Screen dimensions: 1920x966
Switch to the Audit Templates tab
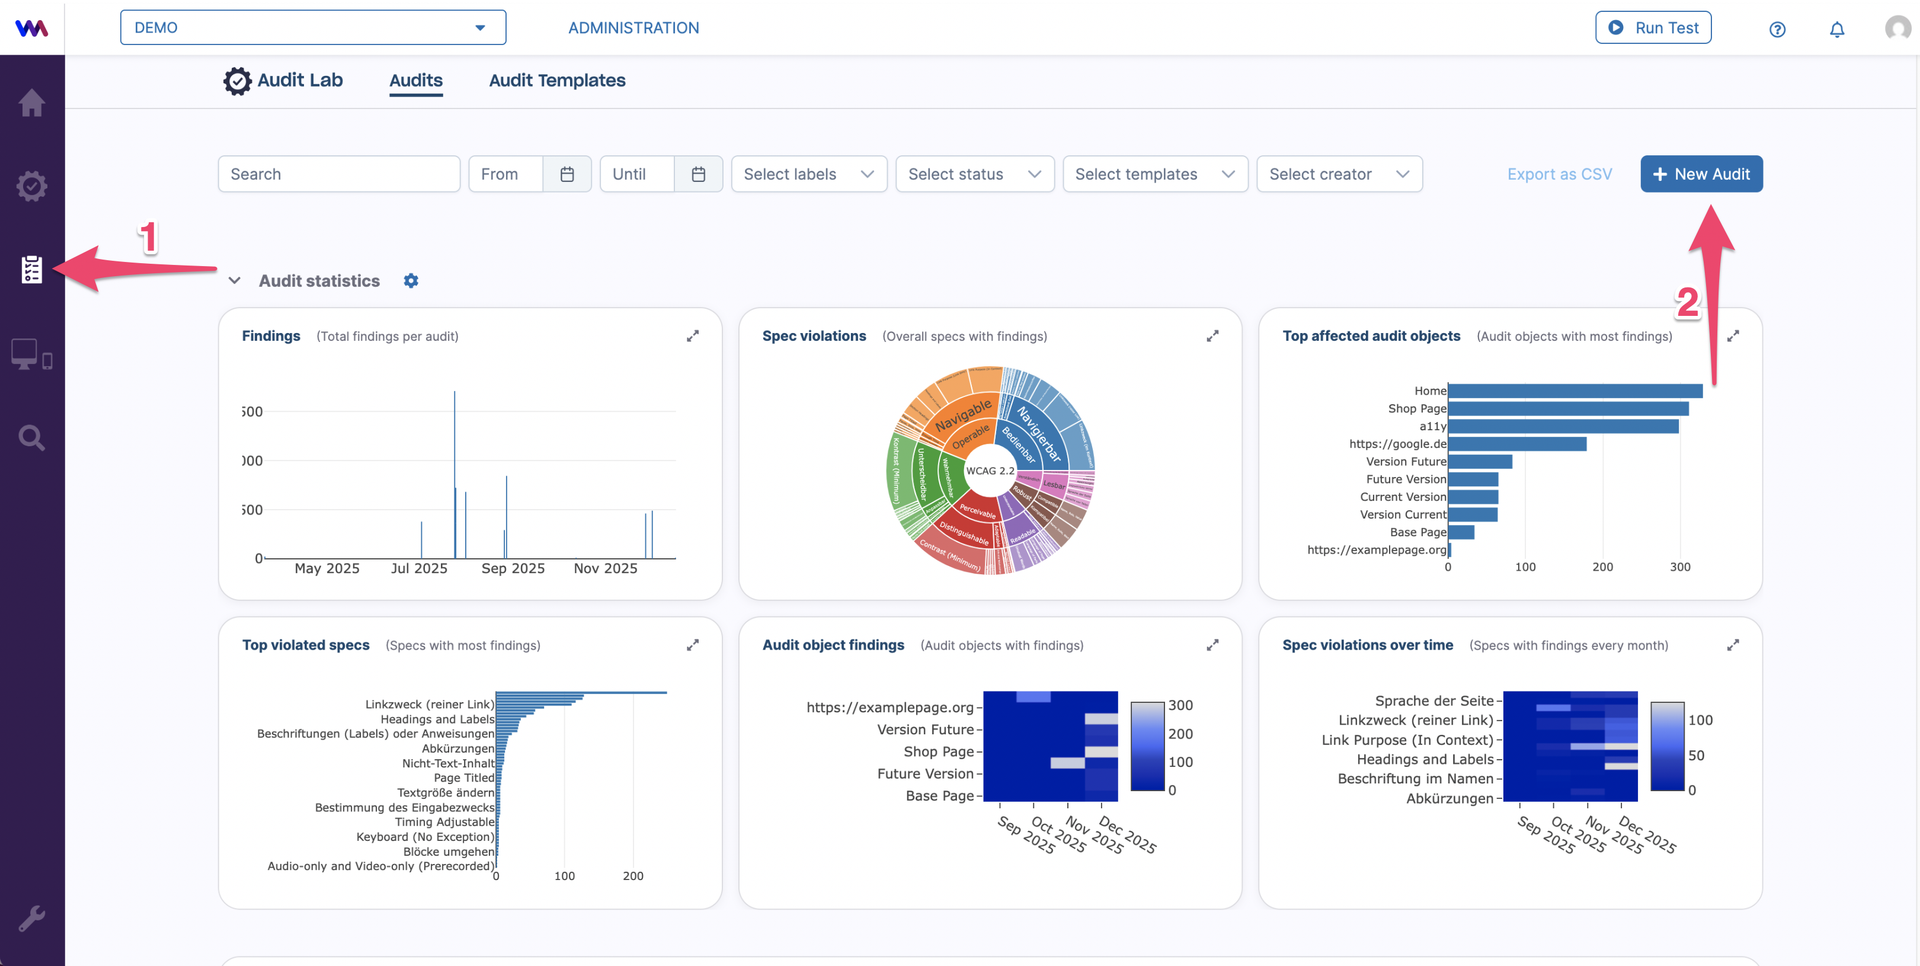[557, 80]
